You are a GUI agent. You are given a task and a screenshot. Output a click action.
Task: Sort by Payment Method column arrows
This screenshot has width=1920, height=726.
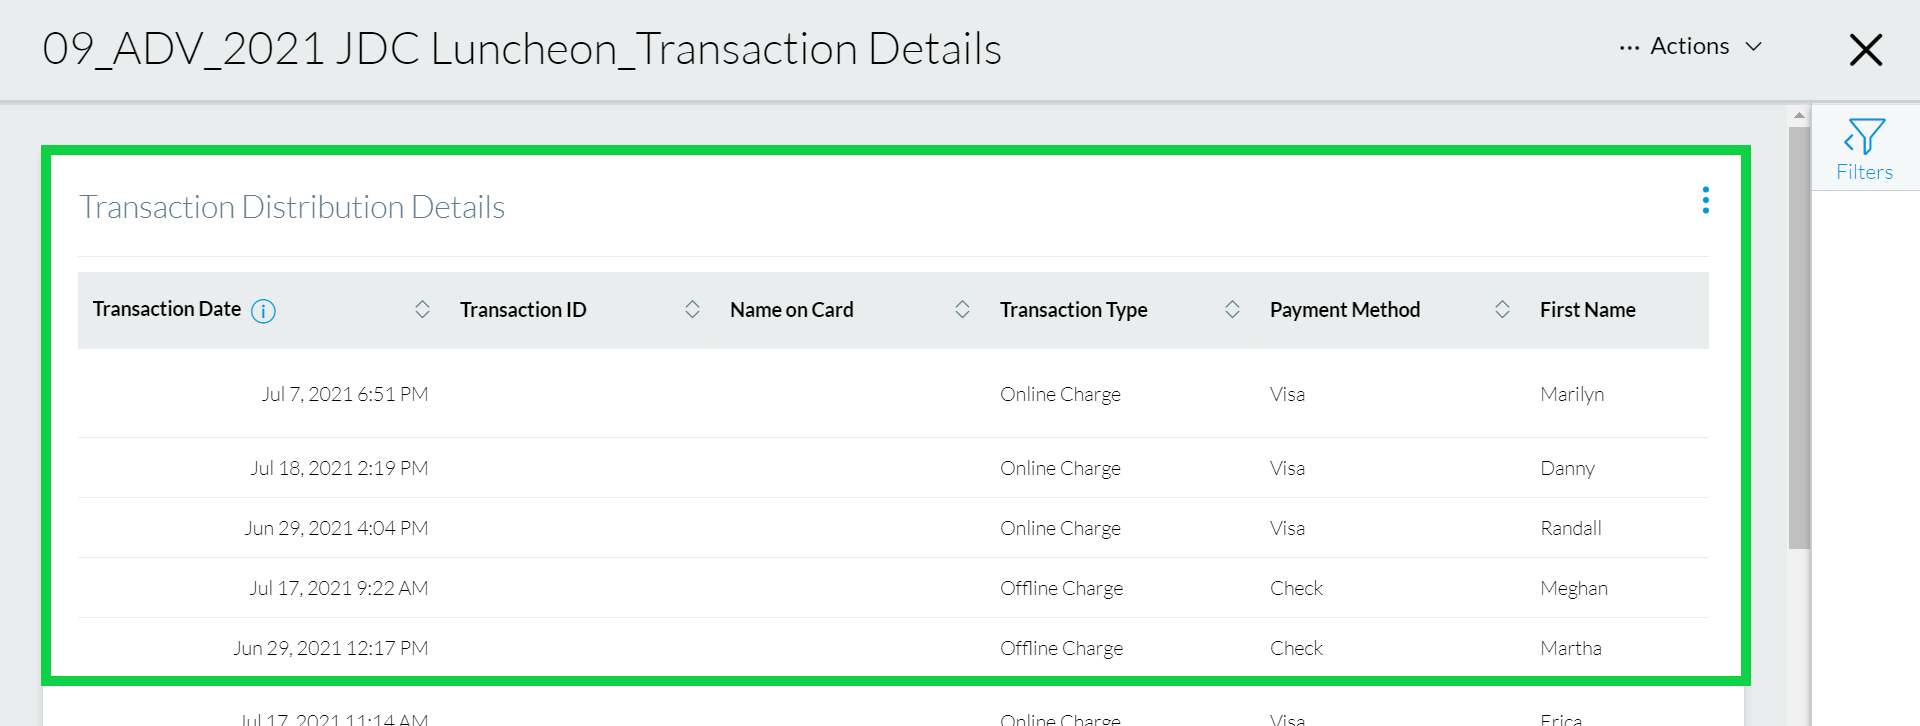1502,310
